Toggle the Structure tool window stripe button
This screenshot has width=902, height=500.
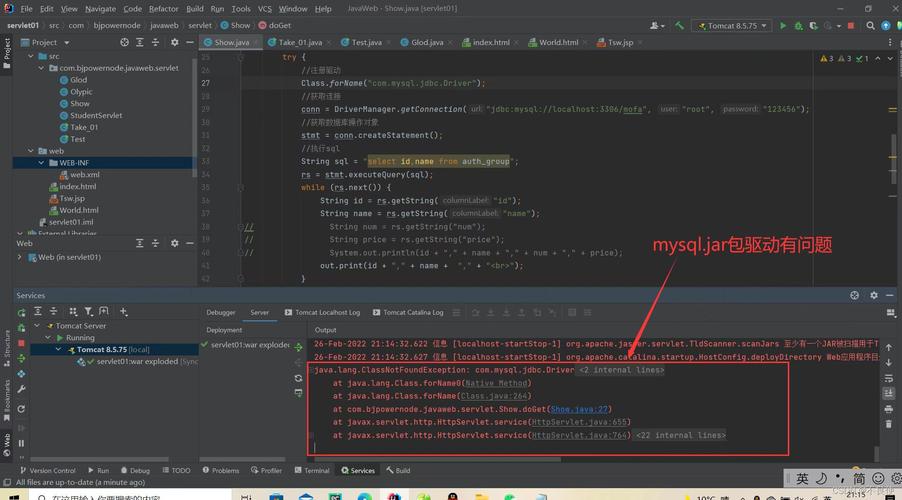click(6, 349)
